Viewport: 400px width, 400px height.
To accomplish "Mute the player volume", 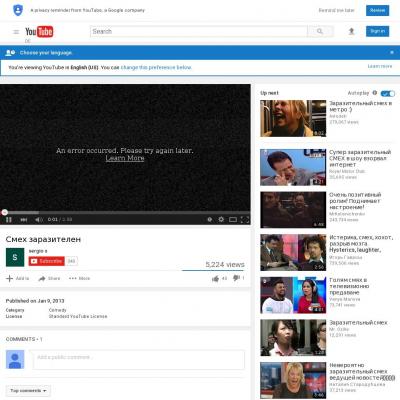I will [x=39, y=219].
